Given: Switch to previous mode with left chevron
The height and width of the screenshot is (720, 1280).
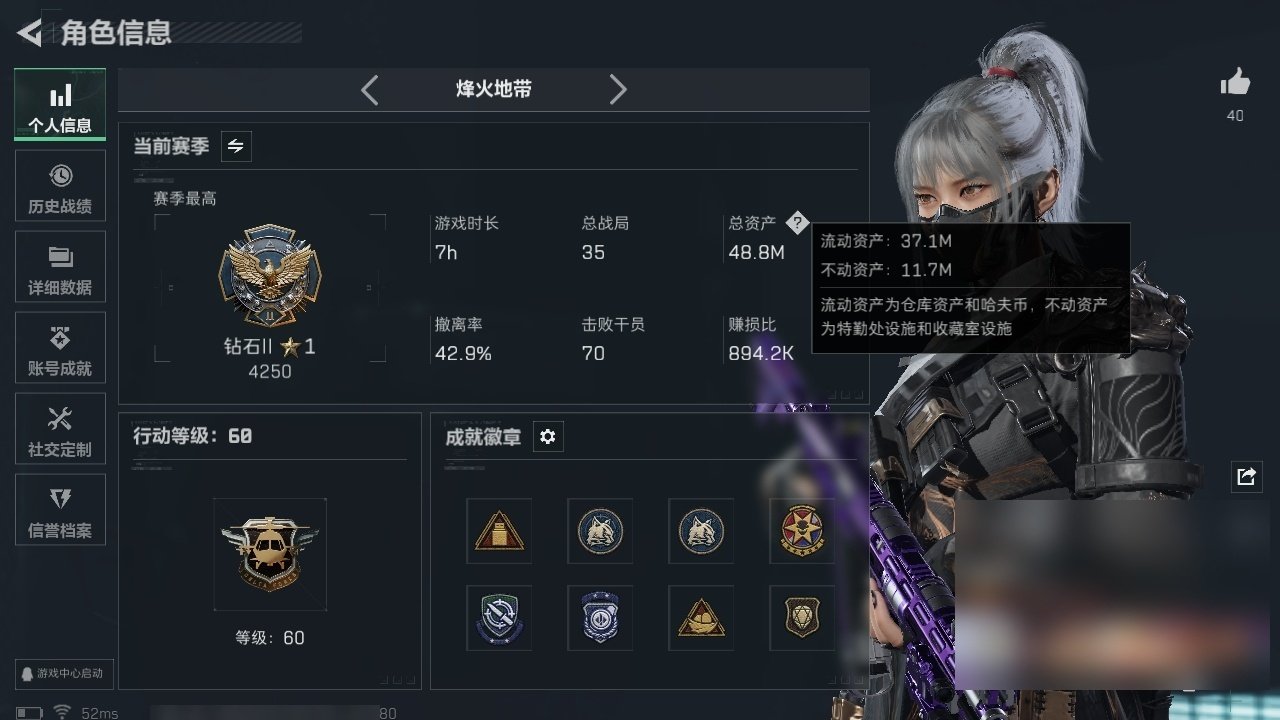Looking at the screenshot, I should [x=370, y=90].
